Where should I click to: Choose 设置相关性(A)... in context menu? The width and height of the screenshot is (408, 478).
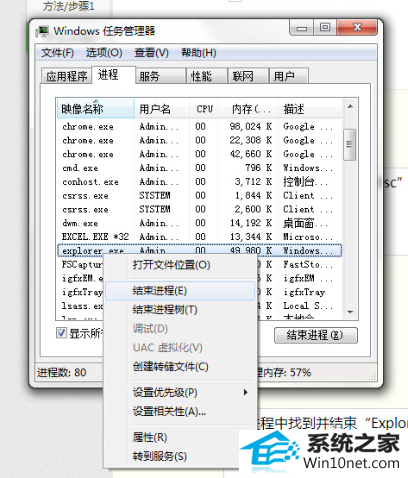click(180, 411)
